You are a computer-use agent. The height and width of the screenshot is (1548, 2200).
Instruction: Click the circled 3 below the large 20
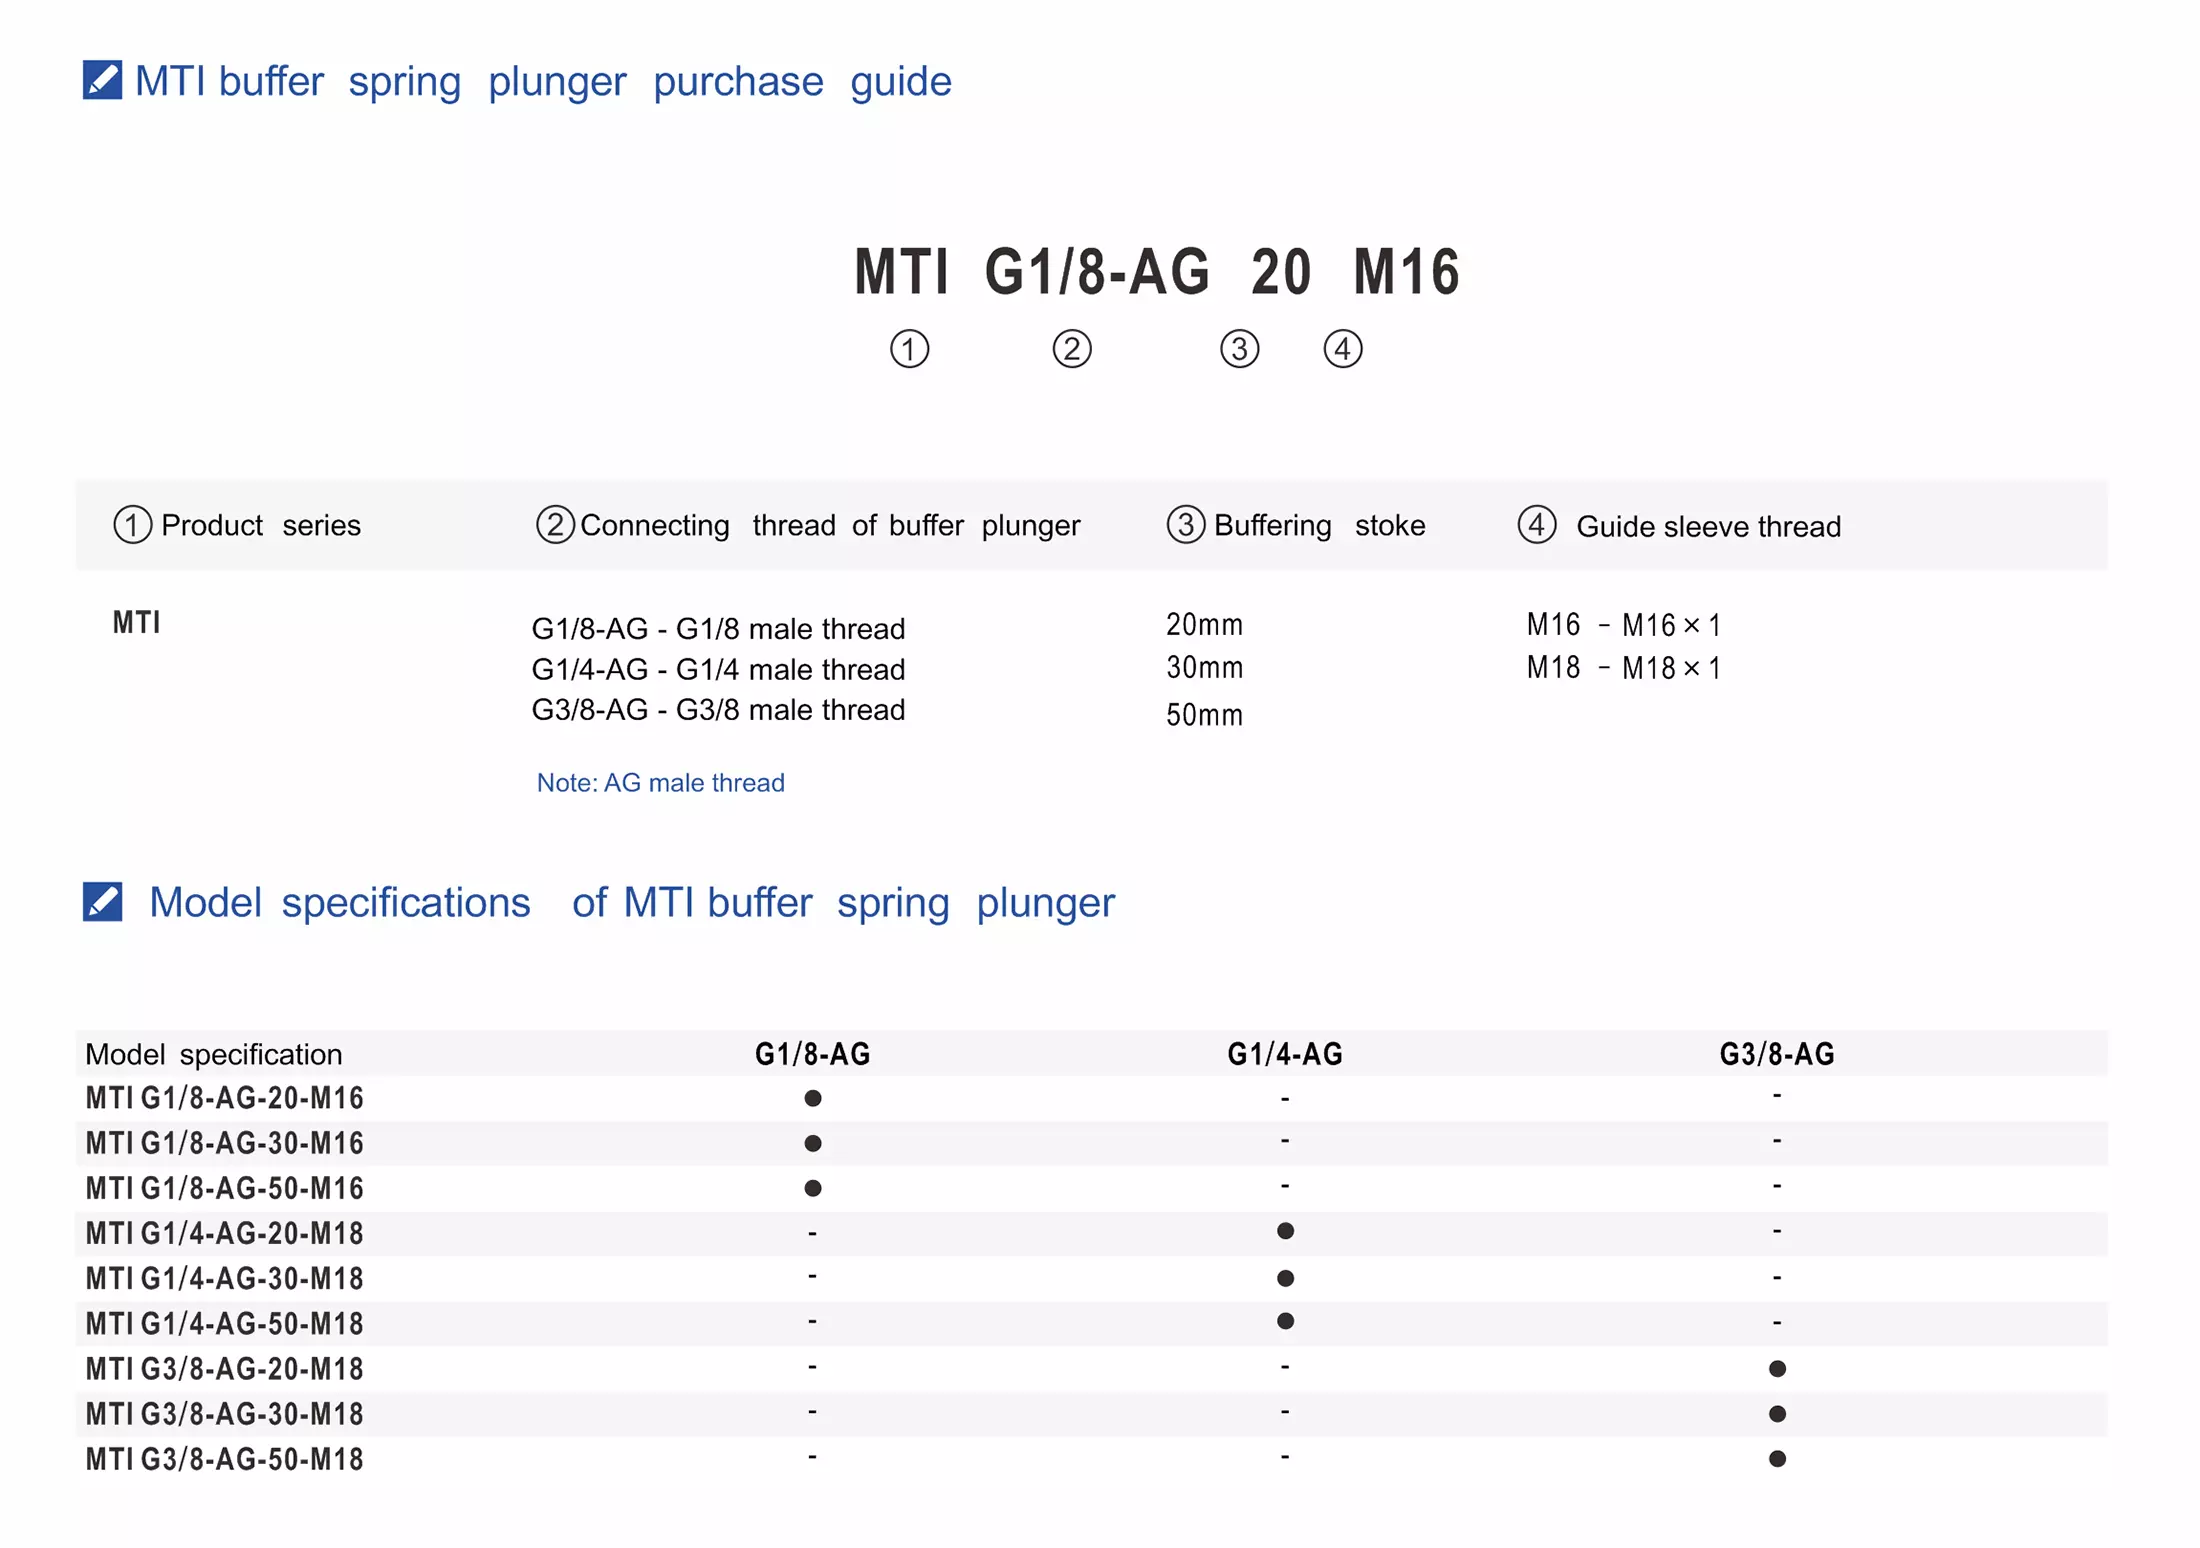click(x=1239, y=349)
